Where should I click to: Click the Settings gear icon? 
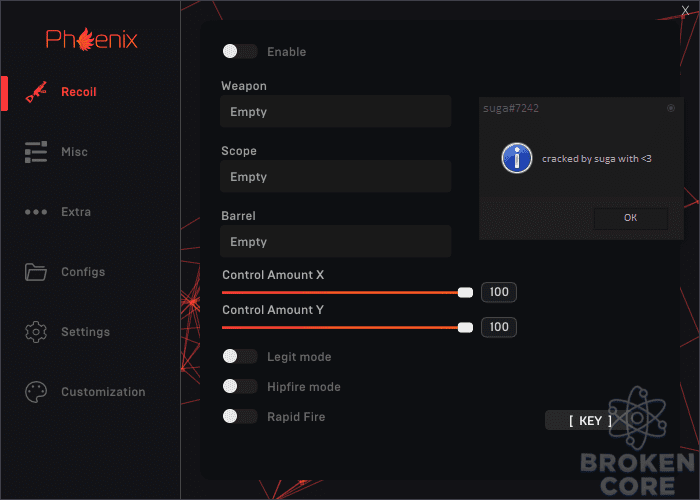36,332
